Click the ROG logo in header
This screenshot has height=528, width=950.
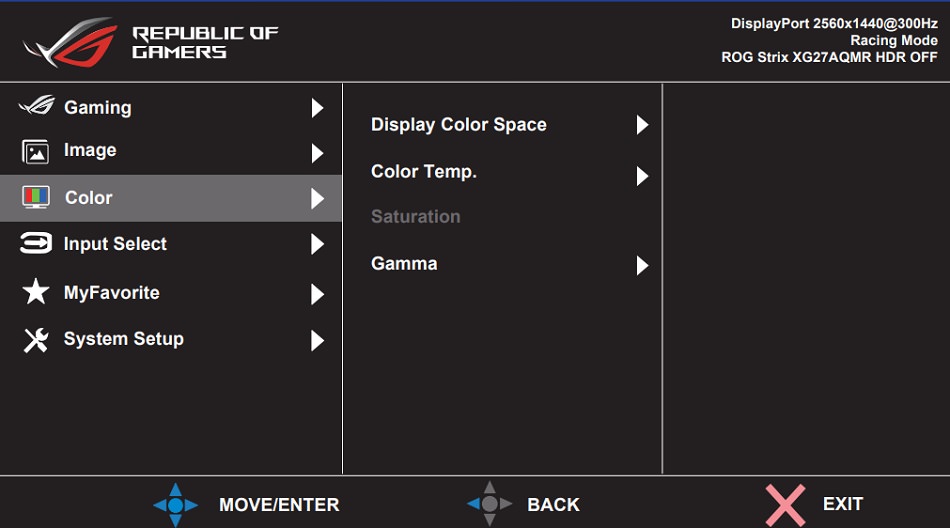[x=69, y=42]
